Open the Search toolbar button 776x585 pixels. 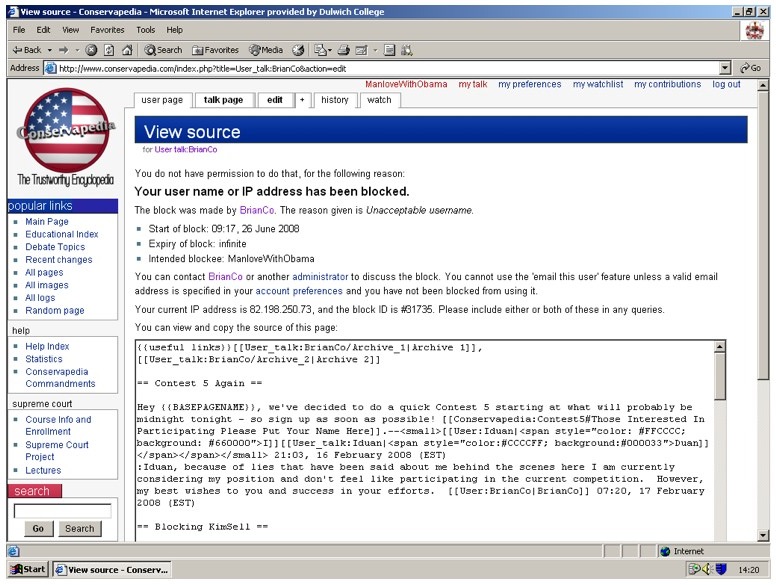pos(163,50)
